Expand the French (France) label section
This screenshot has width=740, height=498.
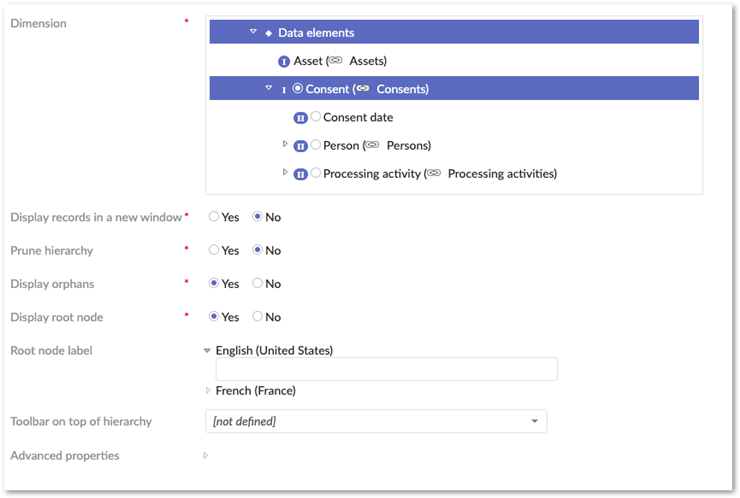pos(208,391)
